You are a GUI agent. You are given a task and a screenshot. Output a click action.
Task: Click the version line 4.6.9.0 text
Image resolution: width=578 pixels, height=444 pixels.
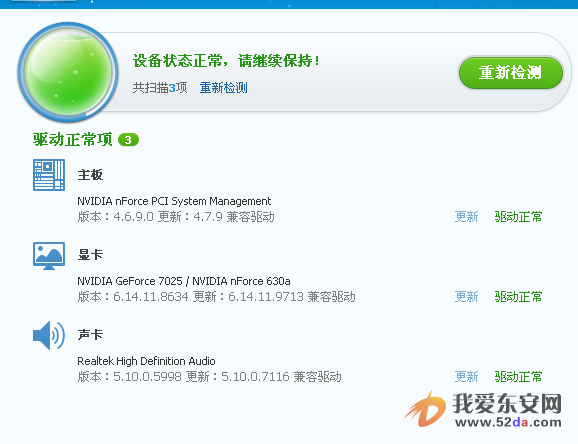(x=176, y=216)
